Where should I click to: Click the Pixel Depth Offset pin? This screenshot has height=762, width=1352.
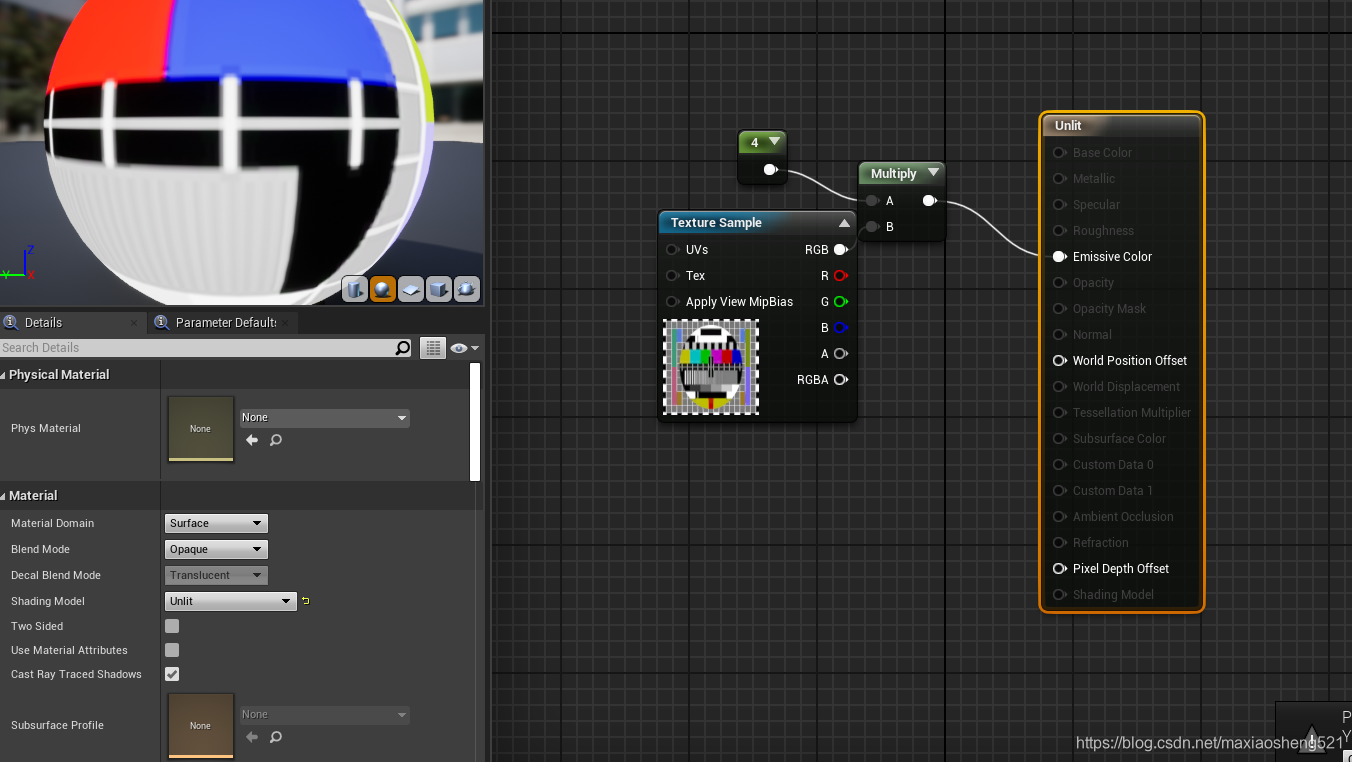click(1059, 569)
